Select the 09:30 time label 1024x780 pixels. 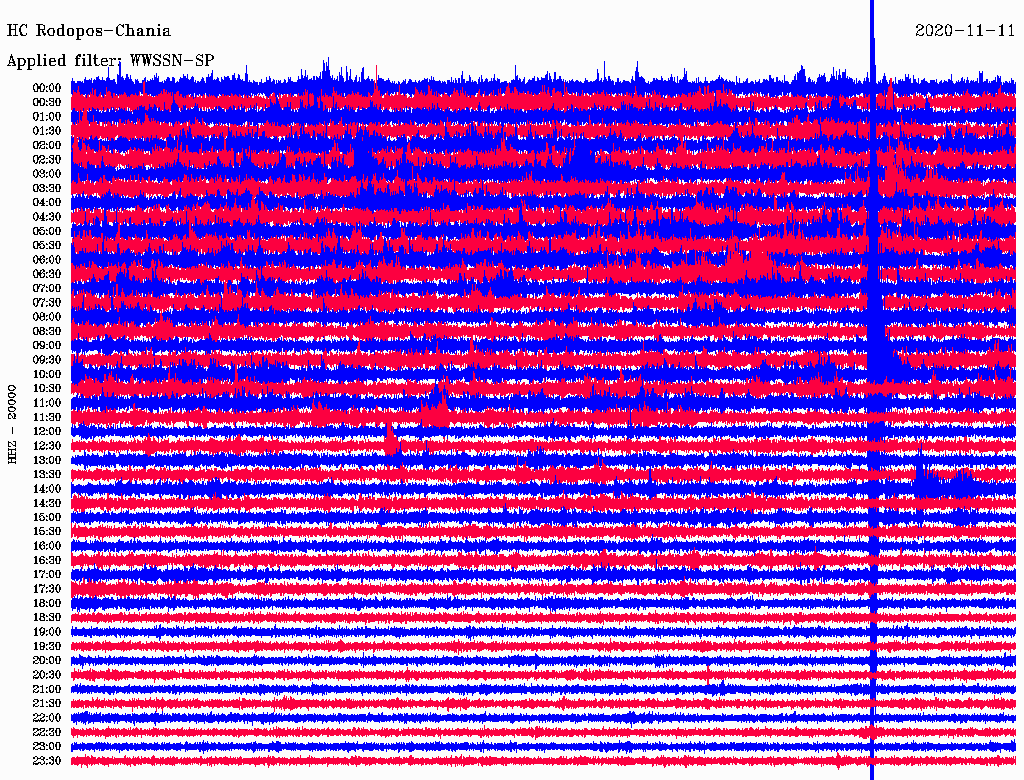(x=47, y=360)
